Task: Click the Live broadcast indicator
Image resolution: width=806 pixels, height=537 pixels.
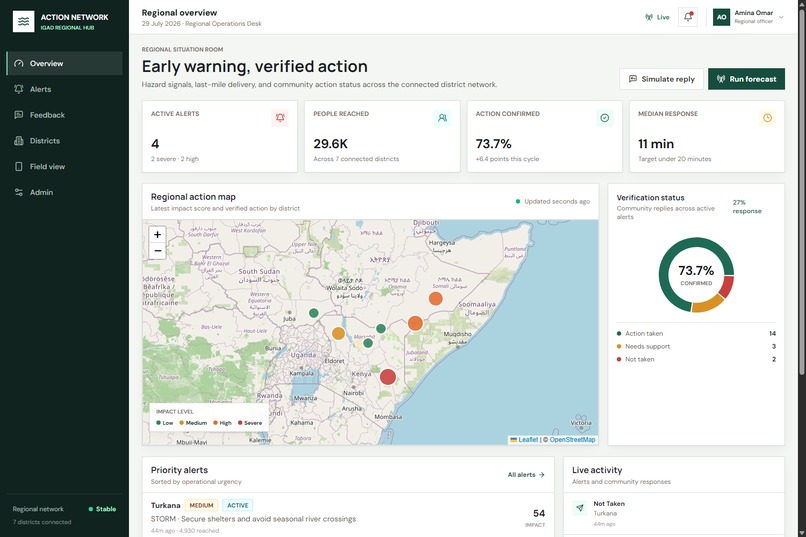Action: (x=657, y=17)
